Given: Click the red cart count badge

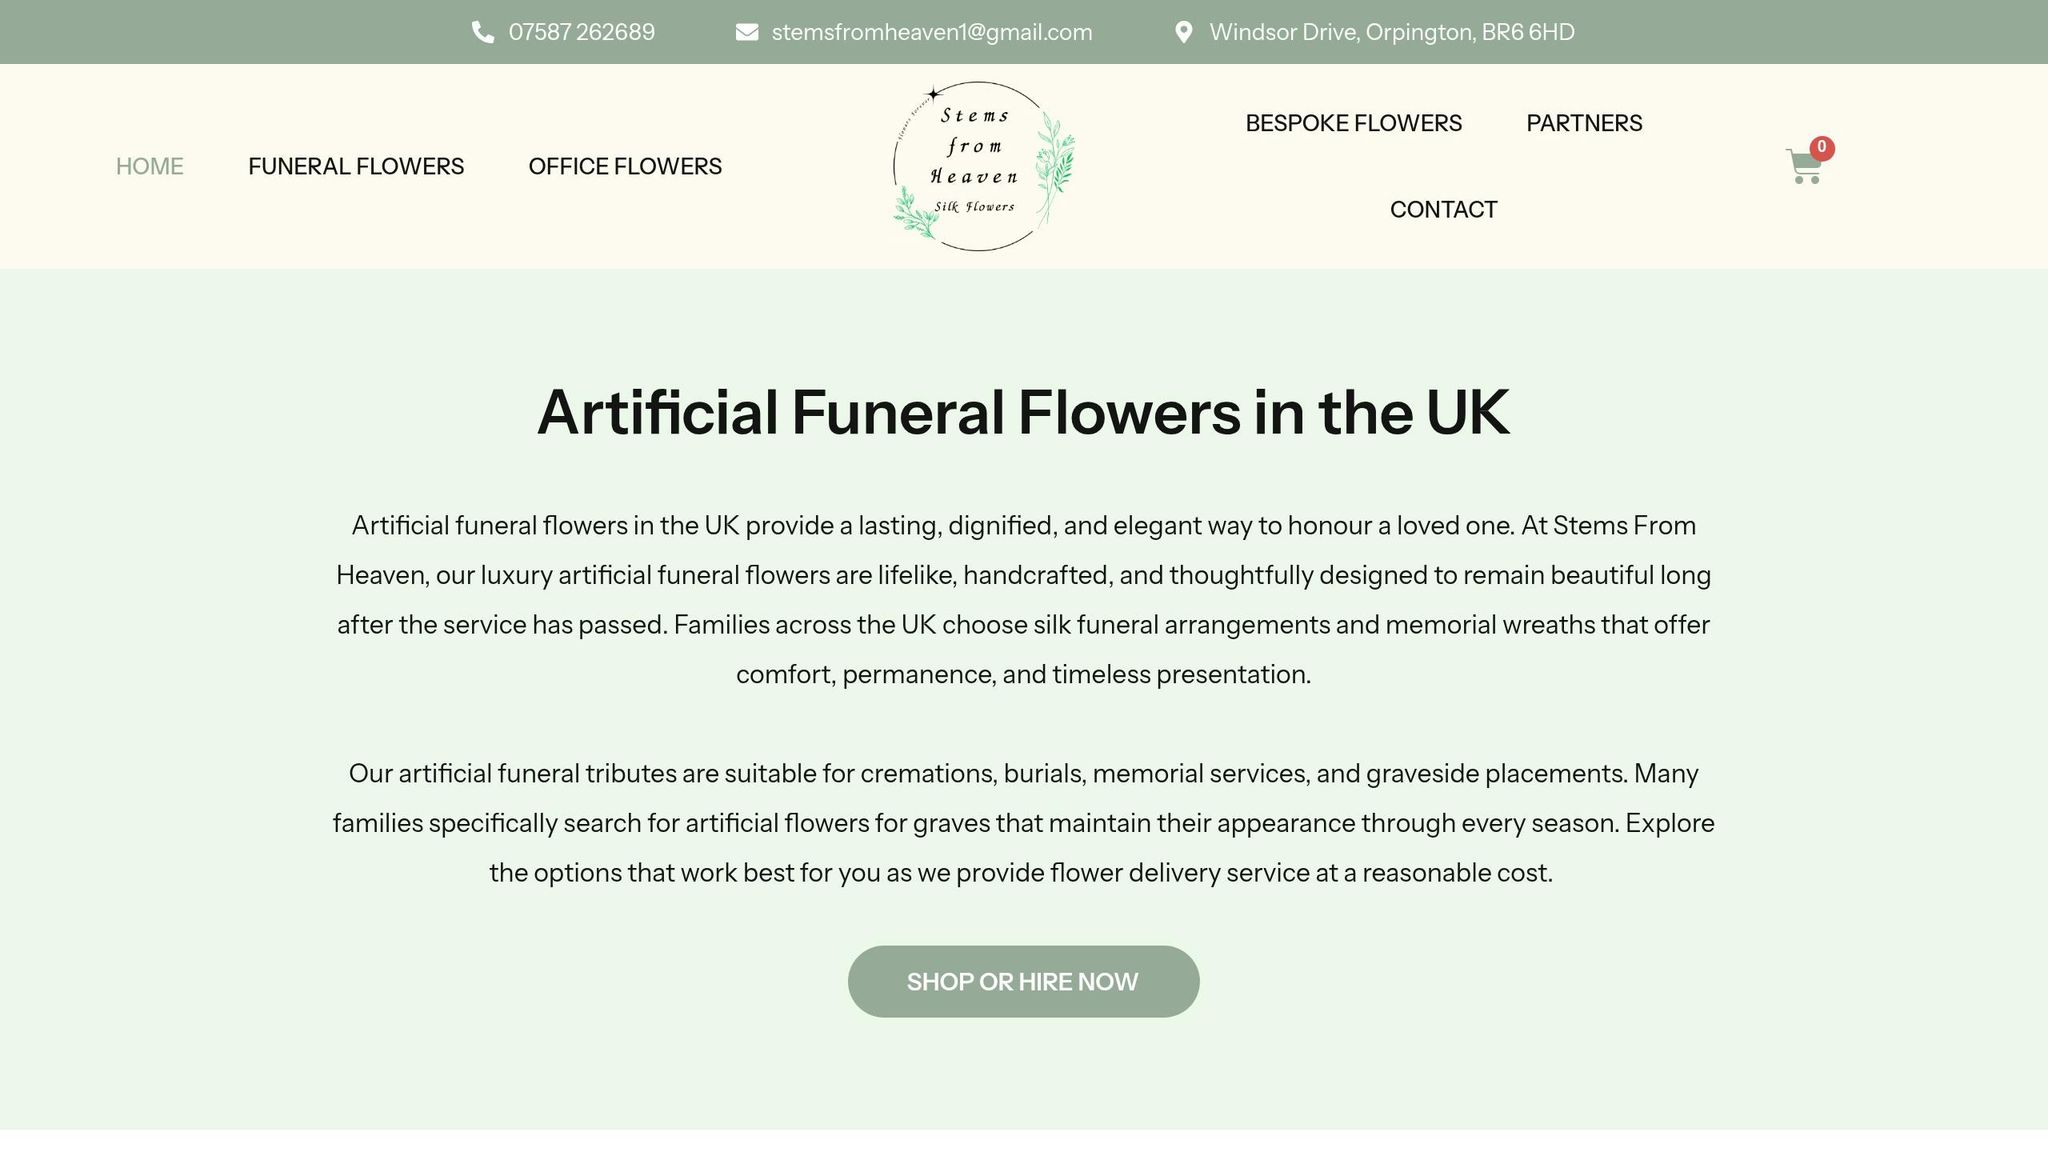Looking at the screenshot, I should 1821,147.
